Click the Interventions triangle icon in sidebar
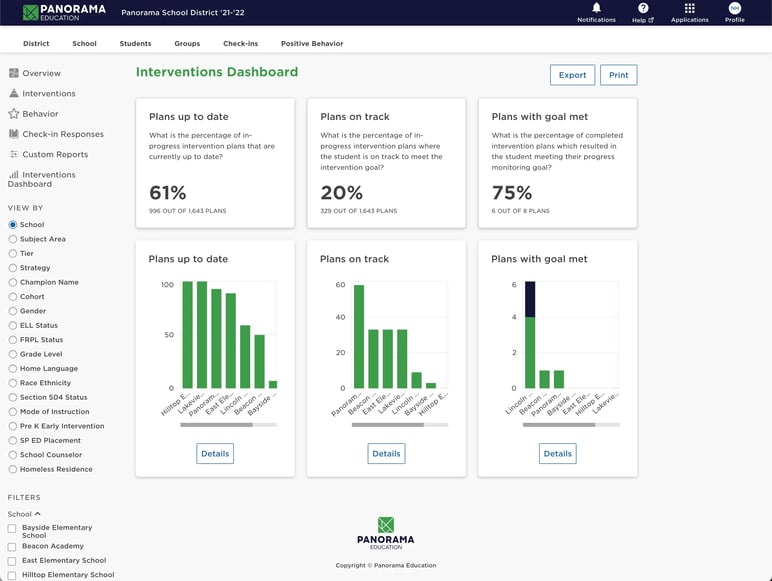 [14, 93]
